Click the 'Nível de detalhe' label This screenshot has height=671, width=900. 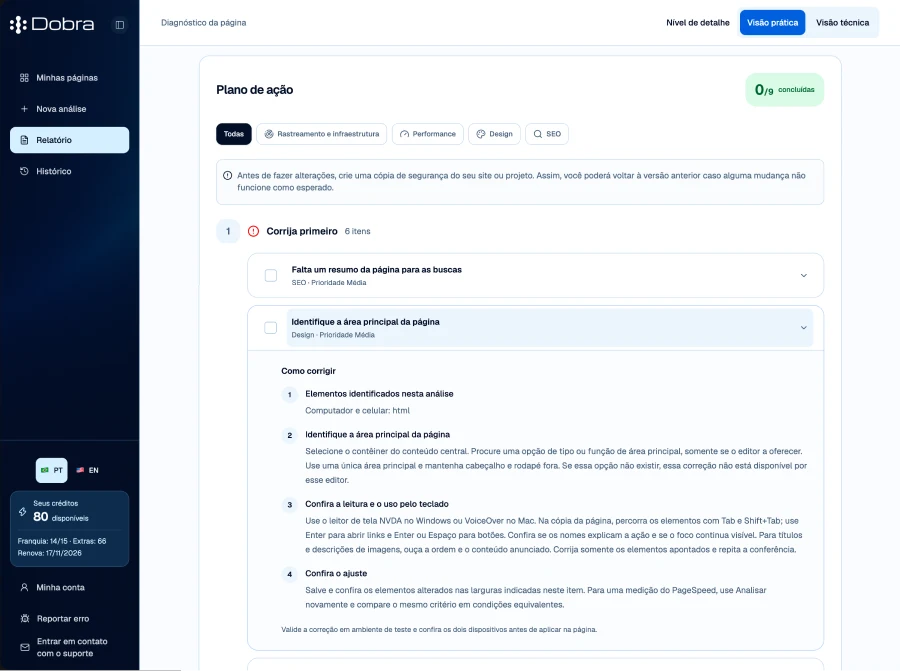[x=697, y=22]
